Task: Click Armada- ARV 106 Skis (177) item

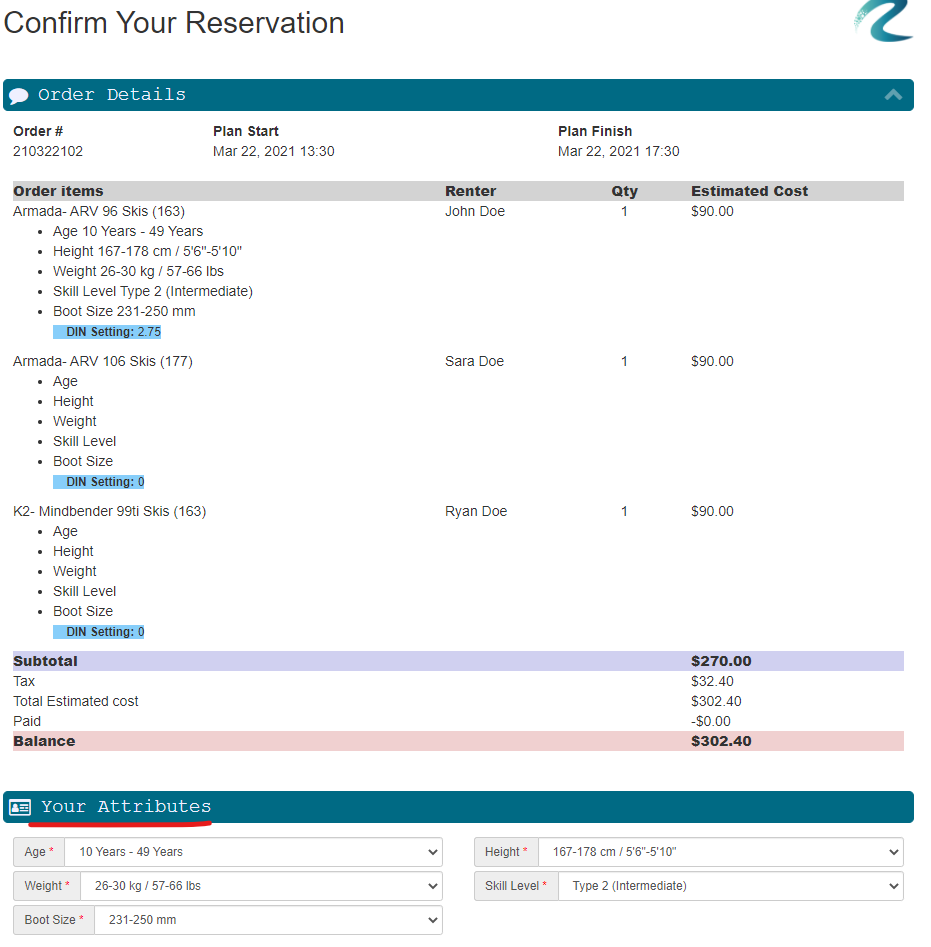Action: (x=103, y=361)
